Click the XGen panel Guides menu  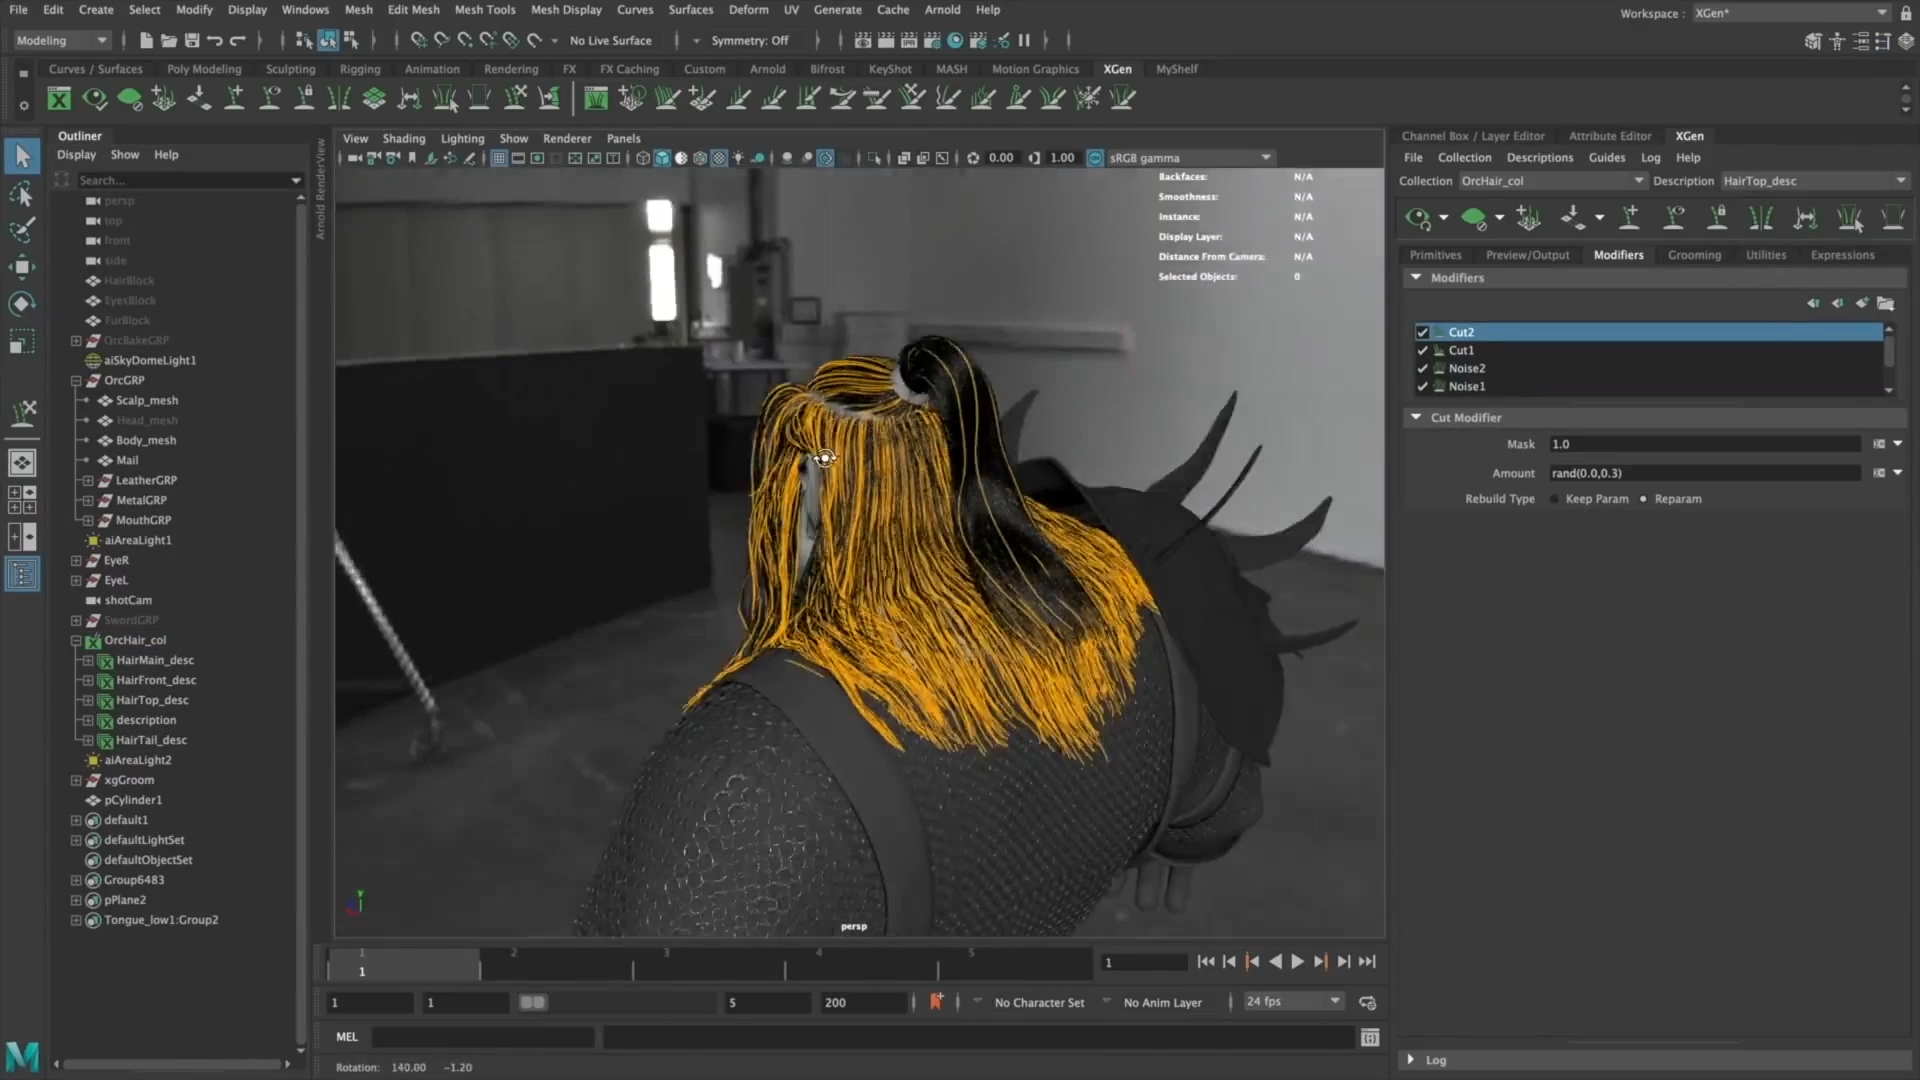coord(1606,158)
